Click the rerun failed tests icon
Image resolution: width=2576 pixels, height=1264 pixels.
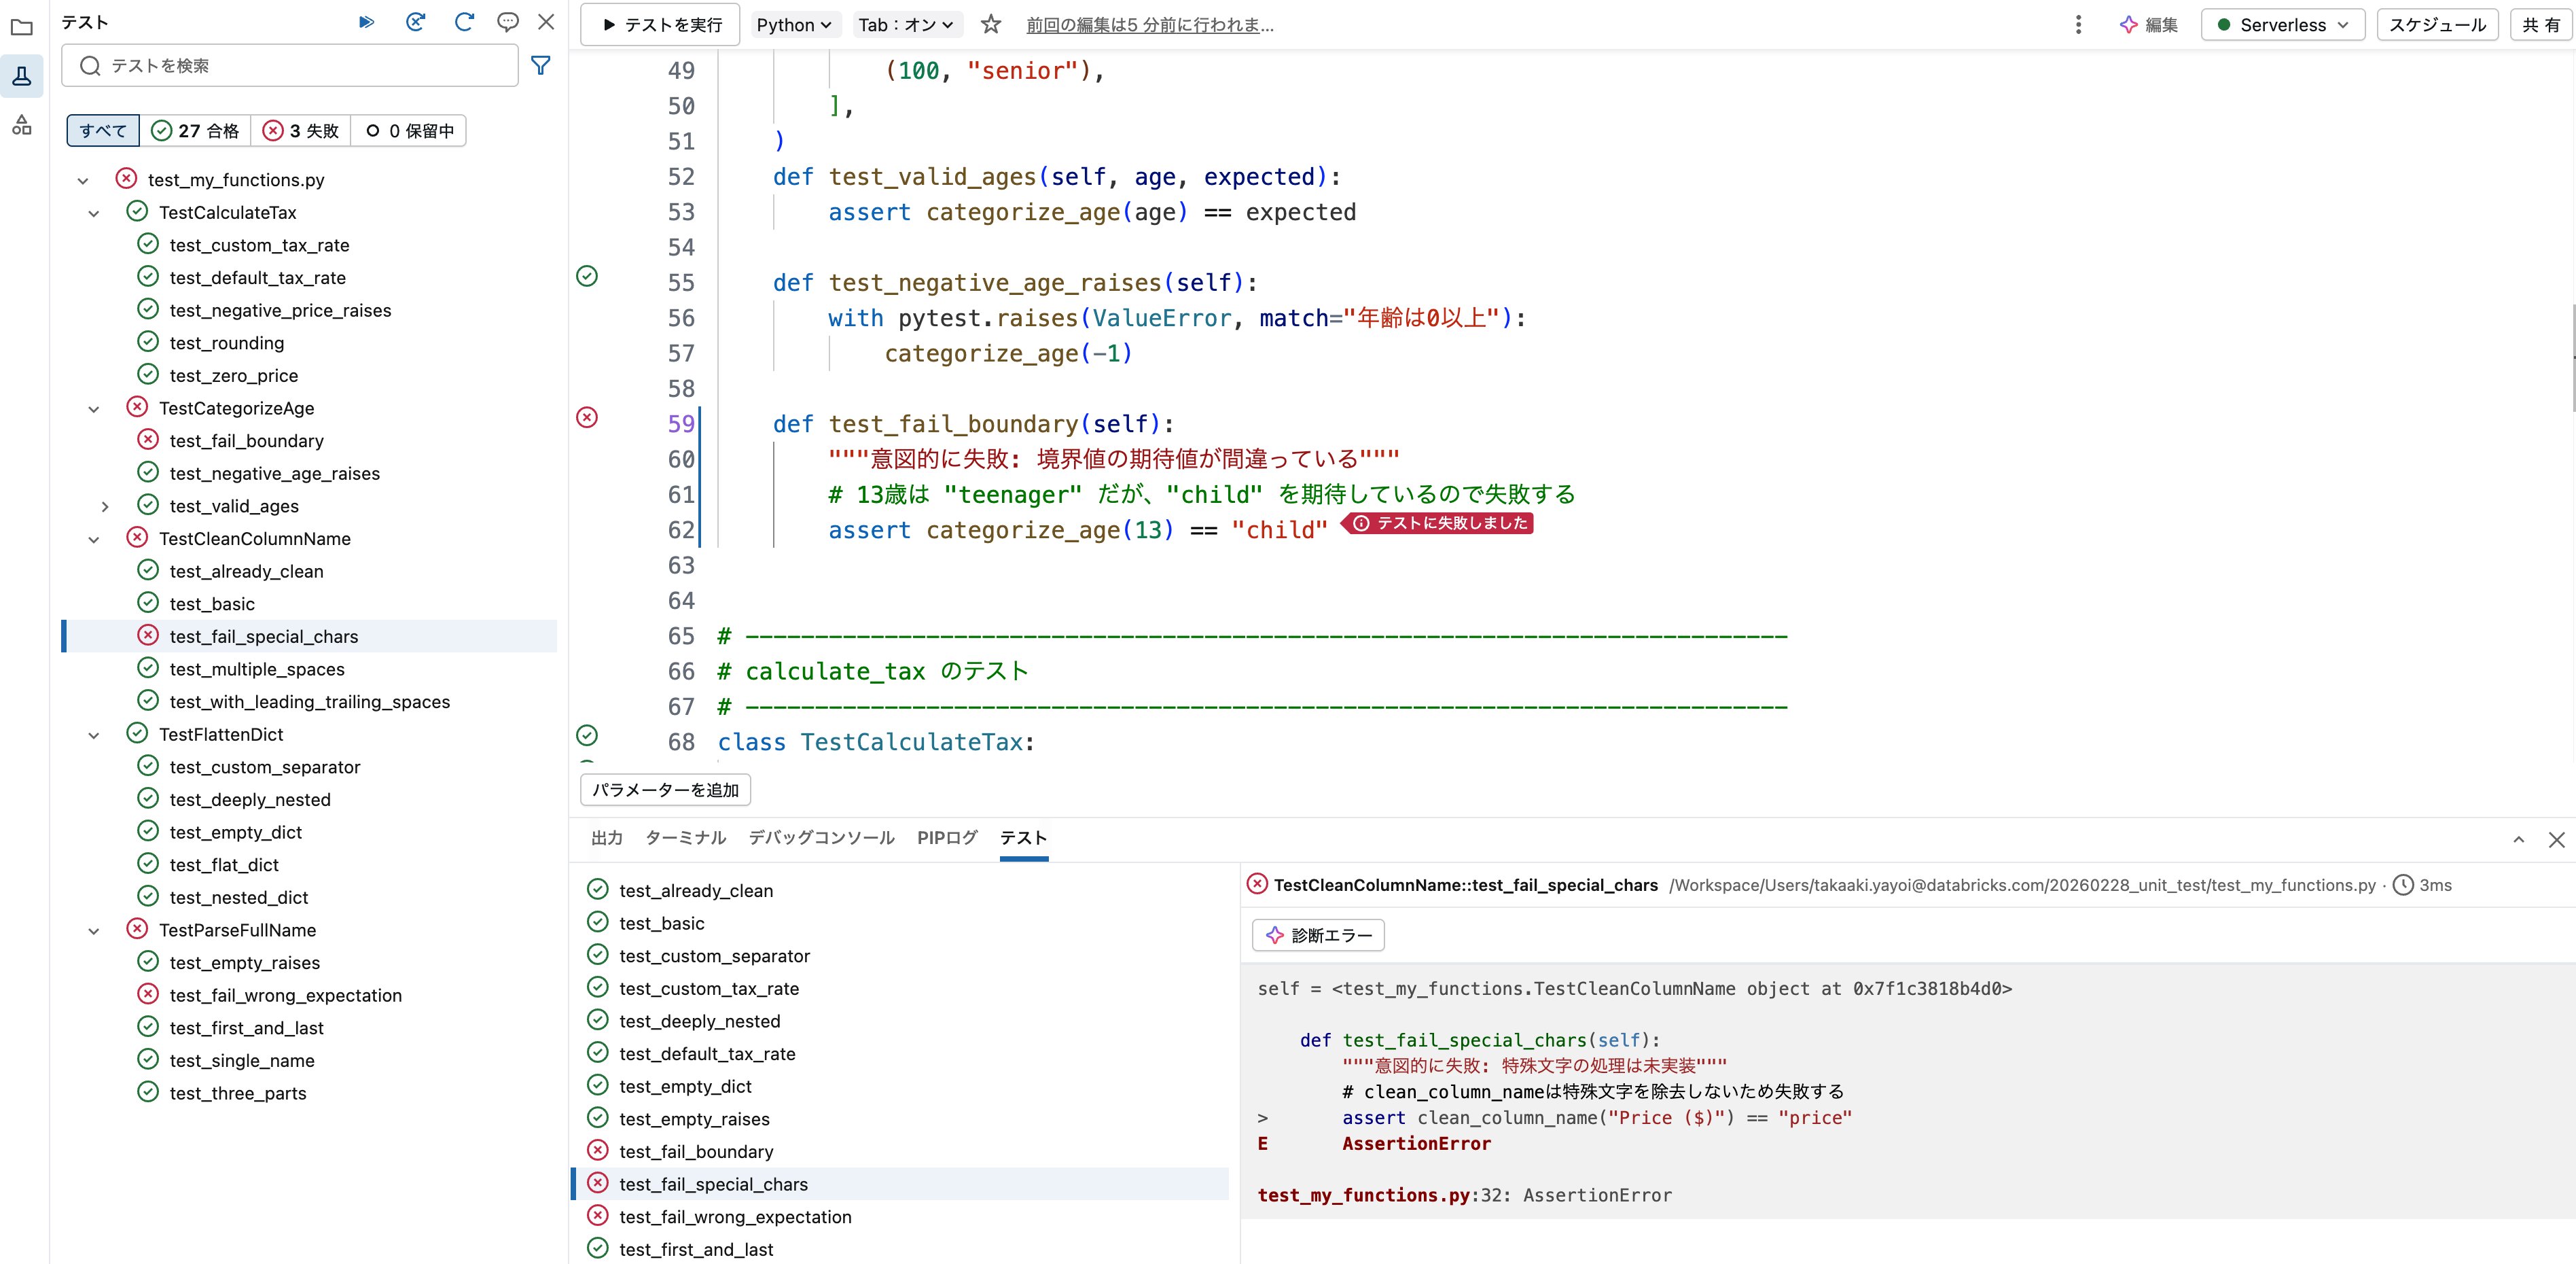(416, 22)
